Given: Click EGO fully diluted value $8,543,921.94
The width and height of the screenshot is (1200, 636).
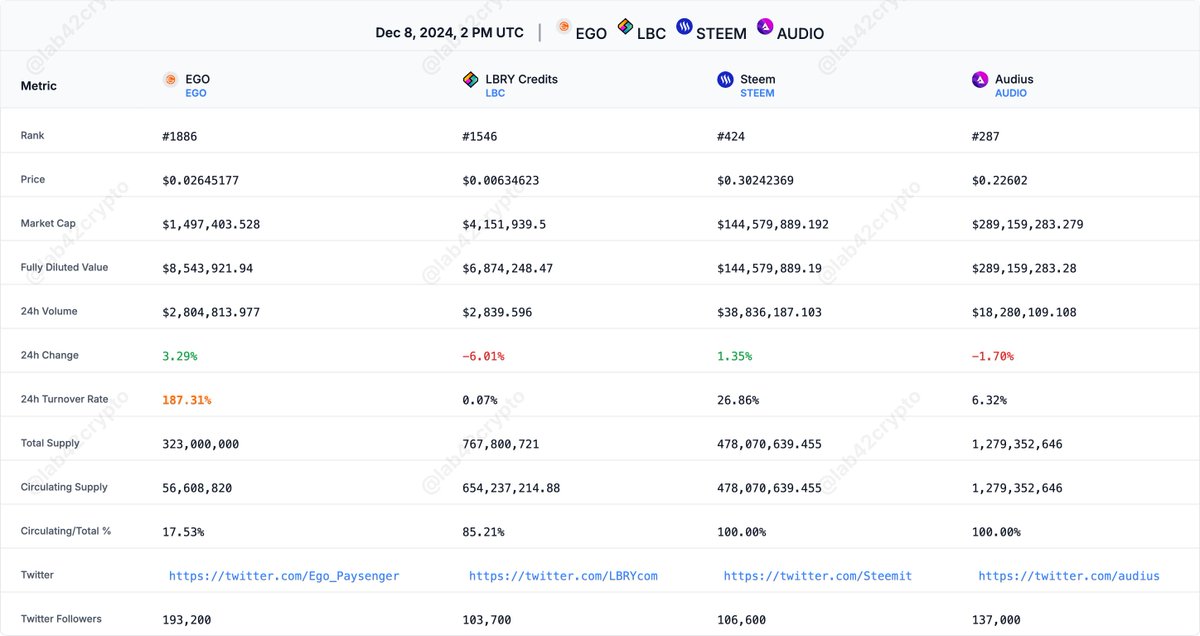Looking at the screenshot, I should (208, 268).
